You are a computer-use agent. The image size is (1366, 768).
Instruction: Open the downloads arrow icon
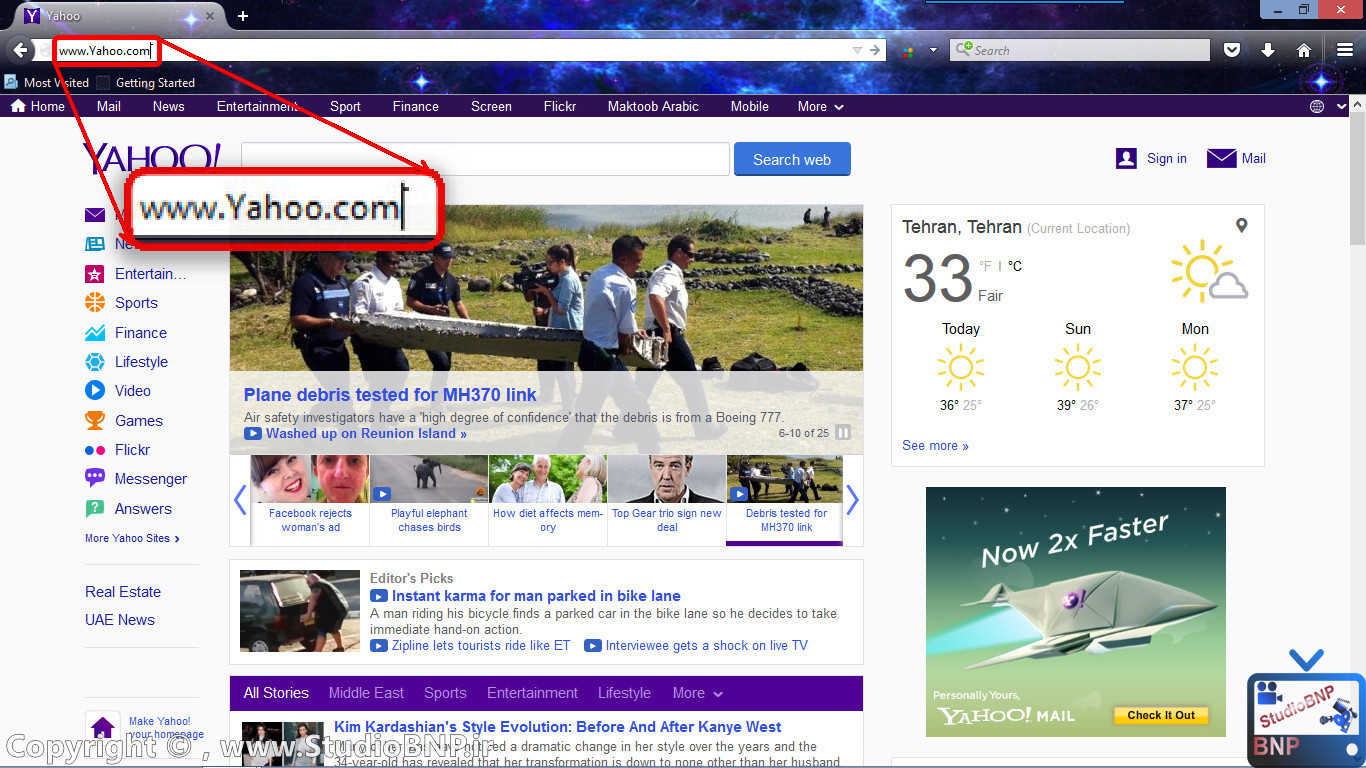(1268, 50)
